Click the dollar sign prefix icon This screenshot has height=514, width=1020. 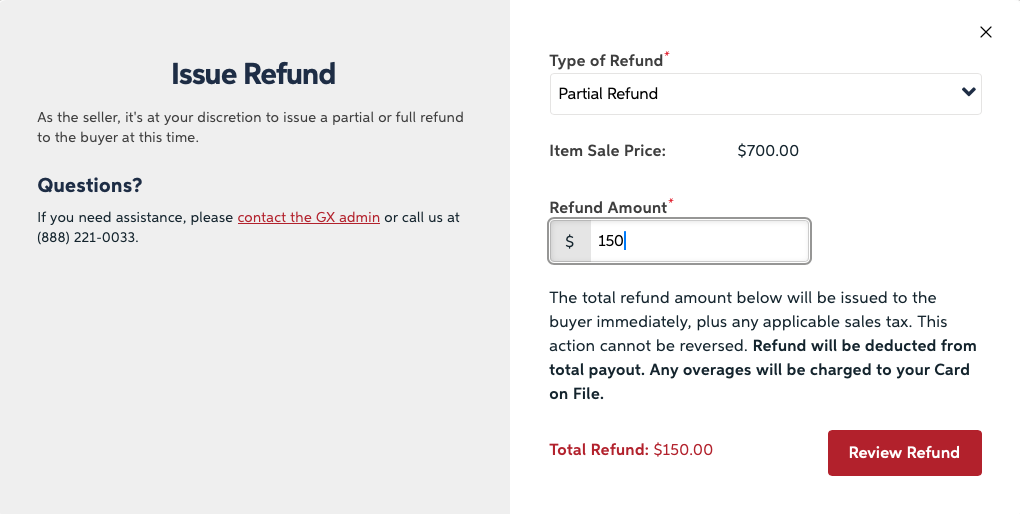[x=570, y=241]
